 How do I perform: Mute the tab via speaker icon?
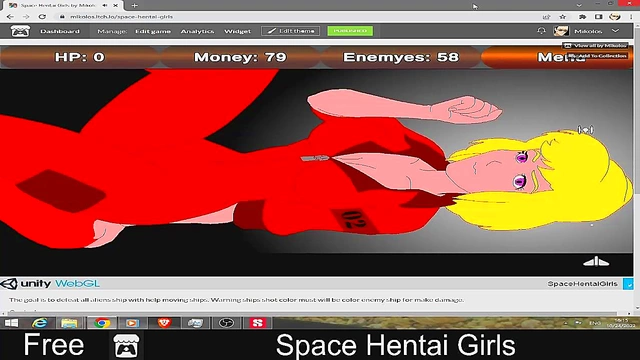coord(105,5)
